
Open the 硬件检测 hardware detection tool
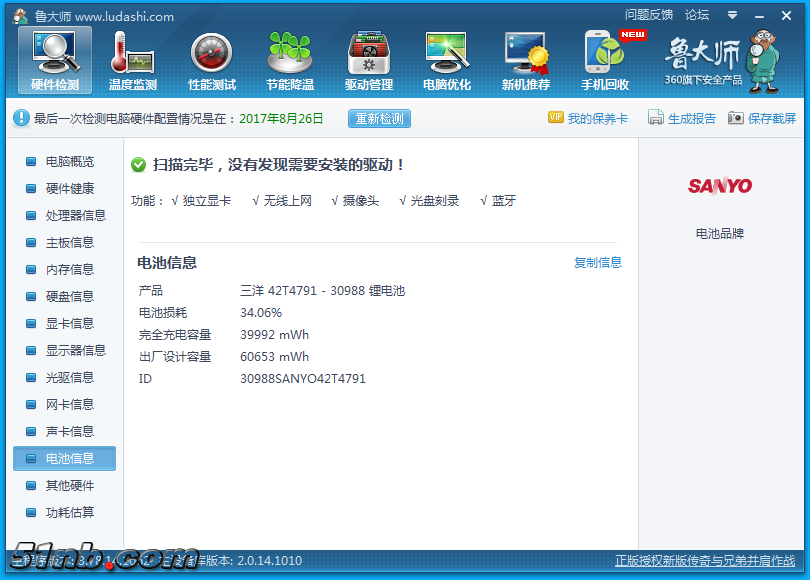click(x=55, y=60)
